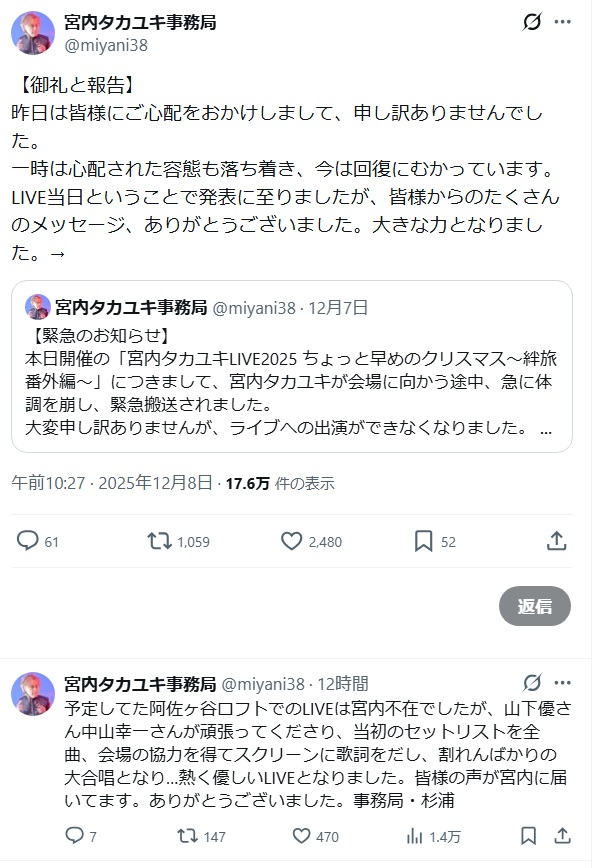The width and height of the screenshot is (609, 868).
Task: Click the main post profile avatar
Action: coord(32,33)
